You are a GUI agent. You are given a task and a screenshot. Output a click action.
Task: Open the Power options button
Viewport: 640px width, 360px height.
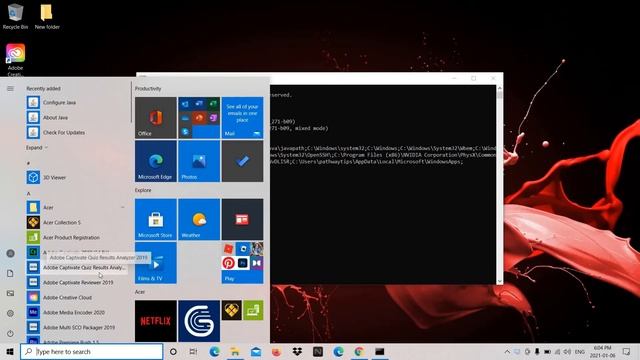(10, 333)
